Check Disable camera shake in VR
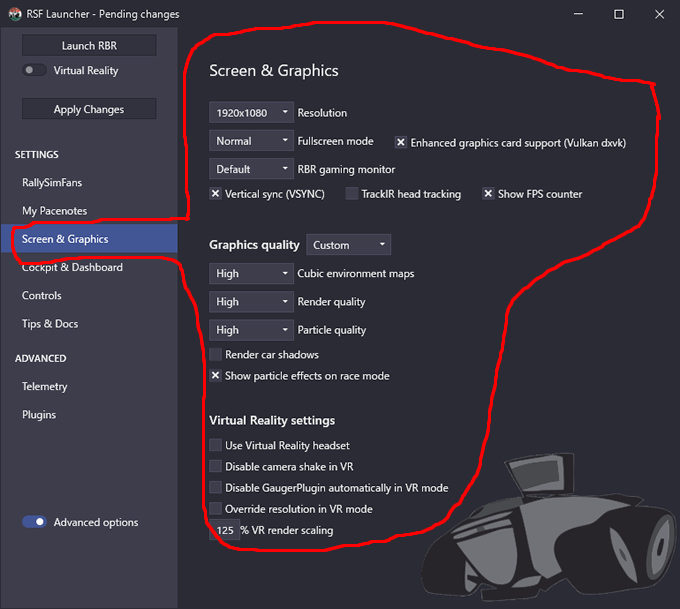Screen dimensions: 680x609 tap(215, 466)
